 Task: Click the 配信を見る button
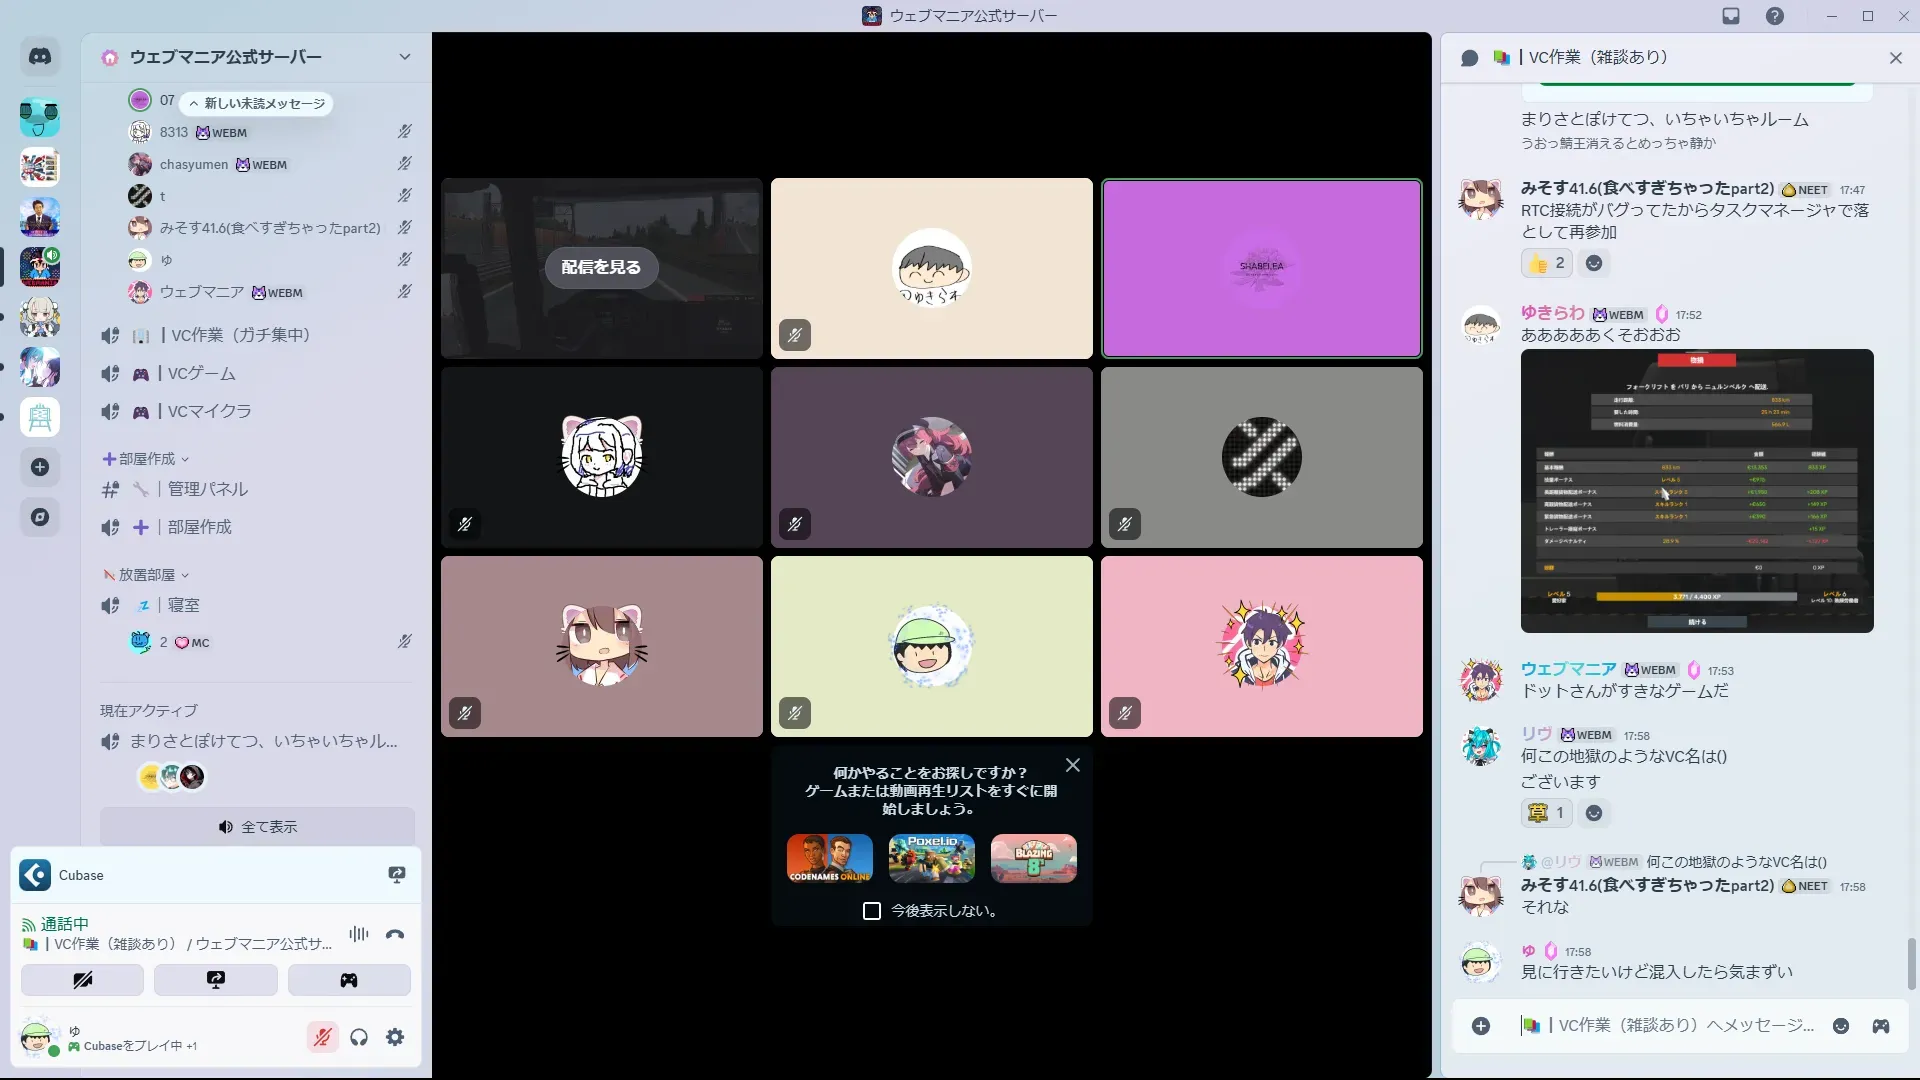coord(601,267)
